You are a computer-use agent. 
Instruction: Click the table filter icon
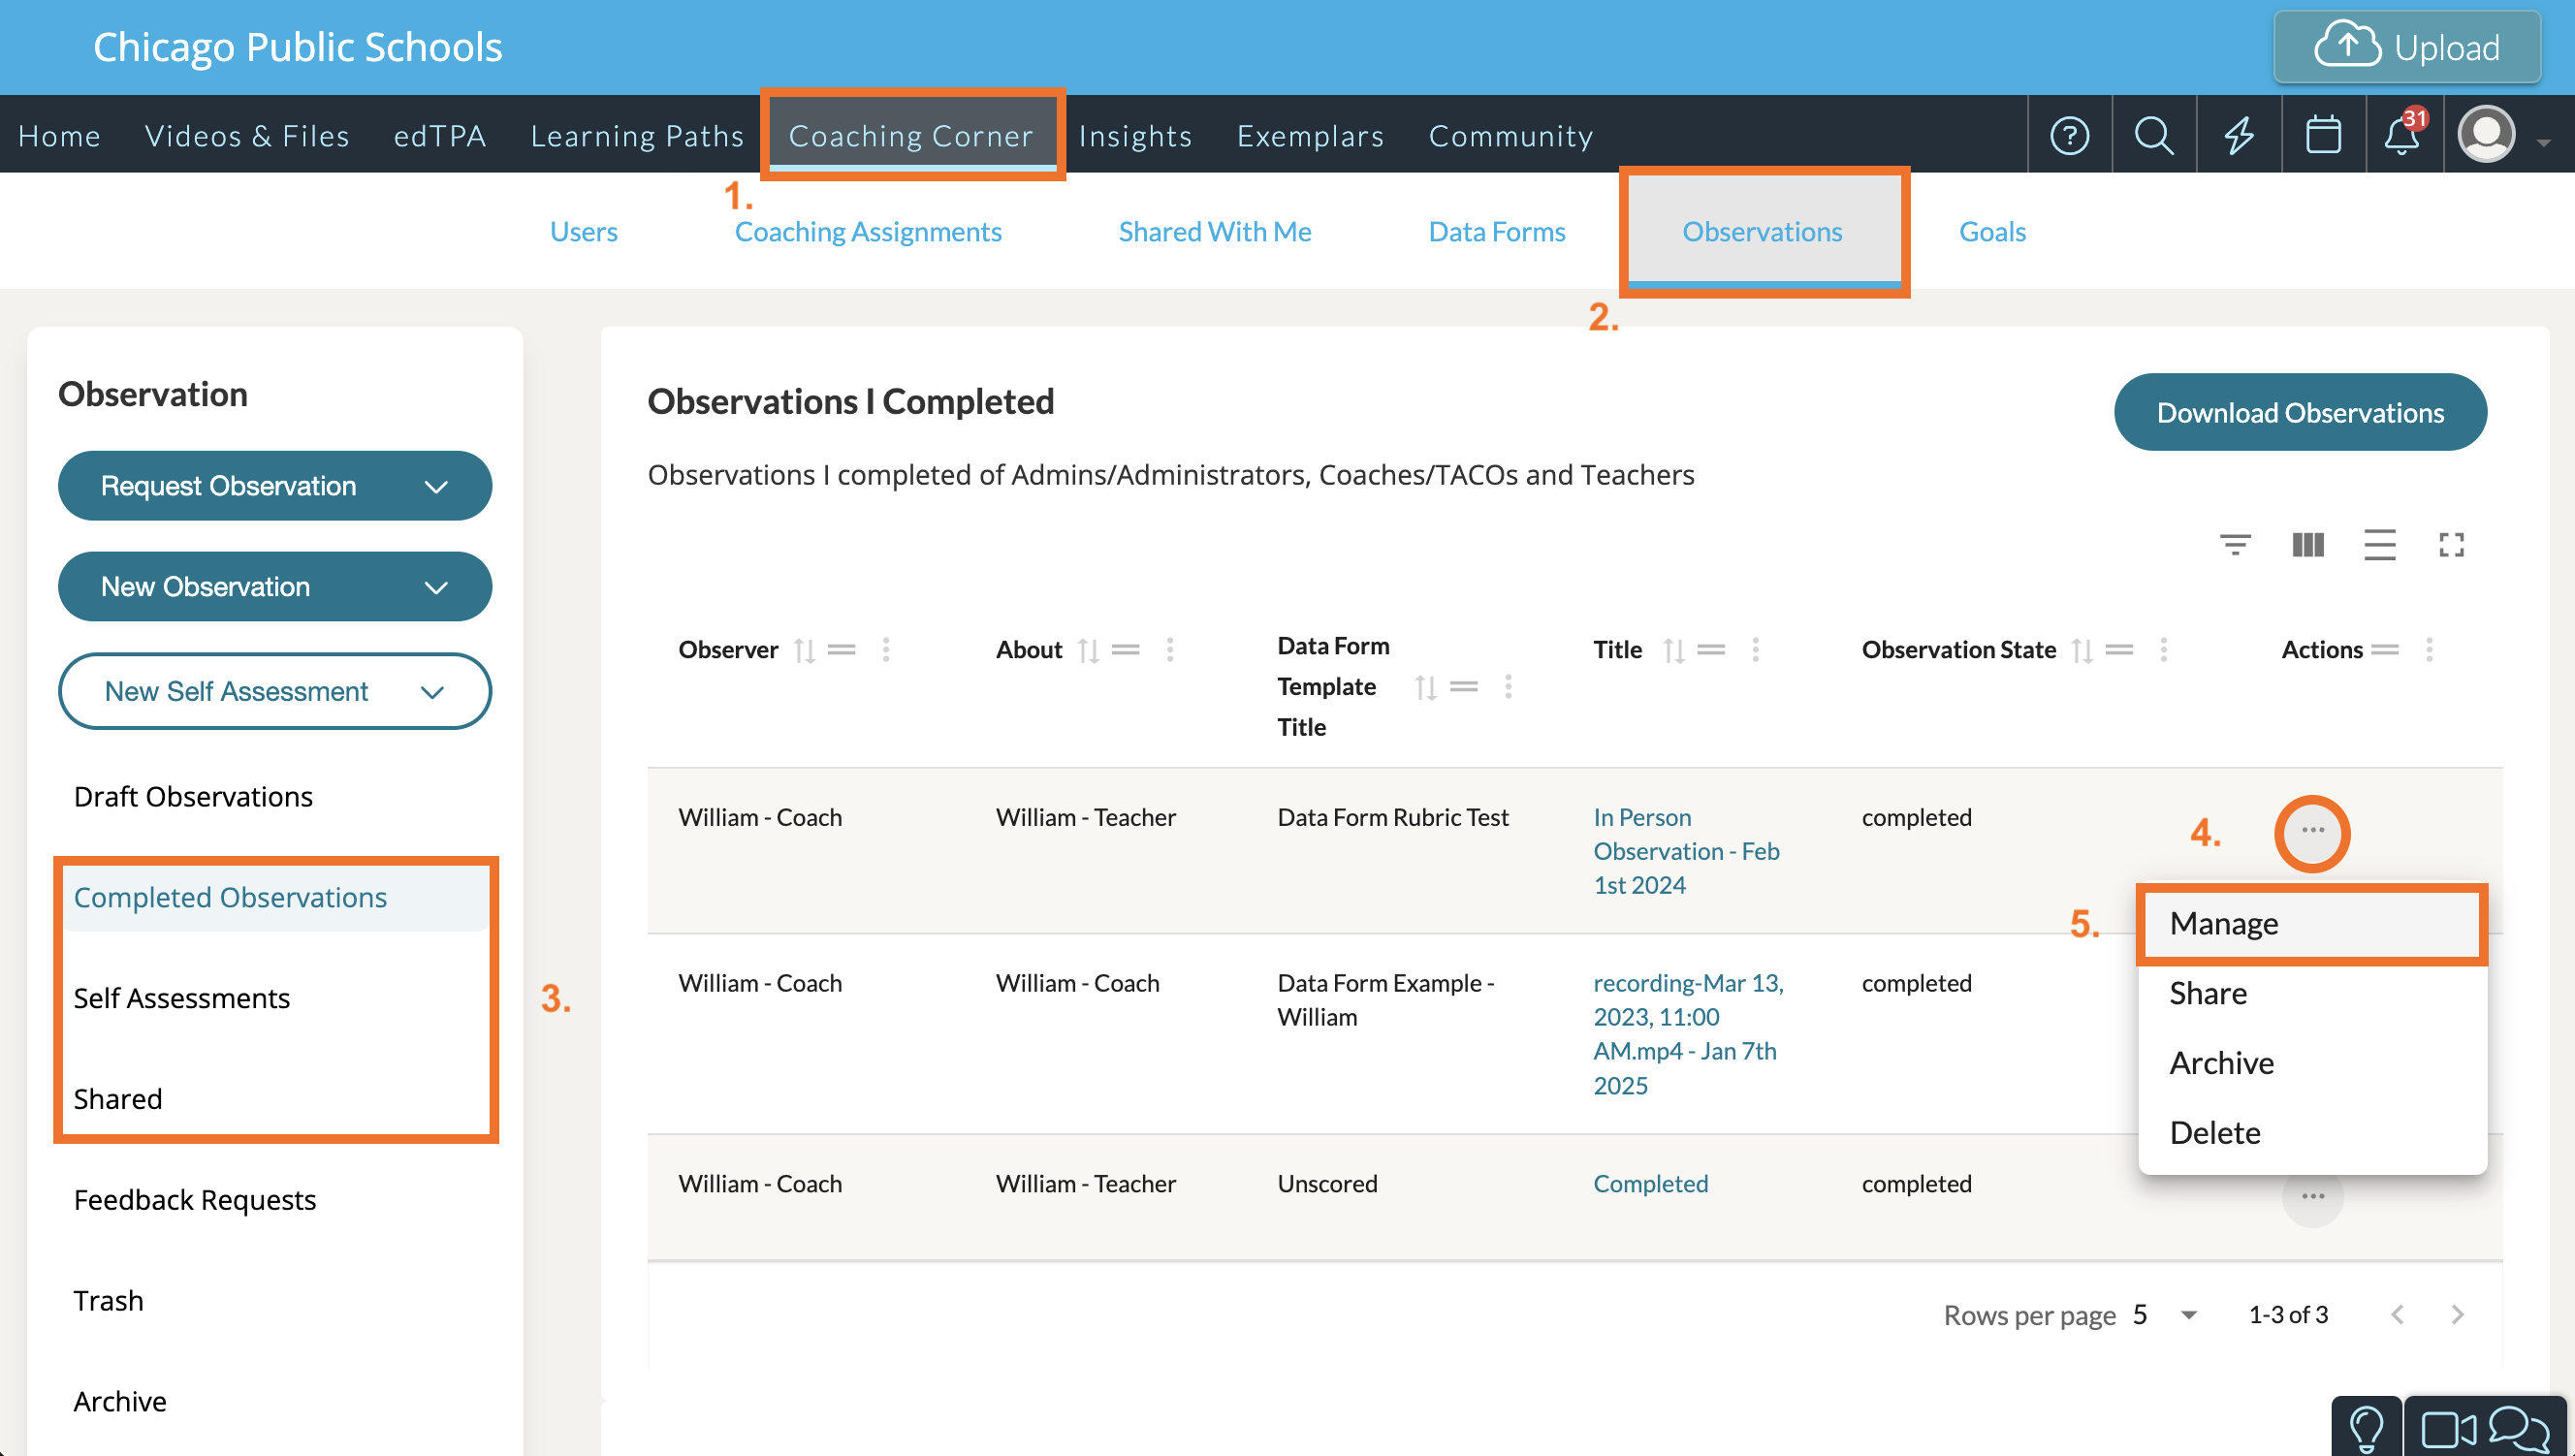(x=2235, y=545)
